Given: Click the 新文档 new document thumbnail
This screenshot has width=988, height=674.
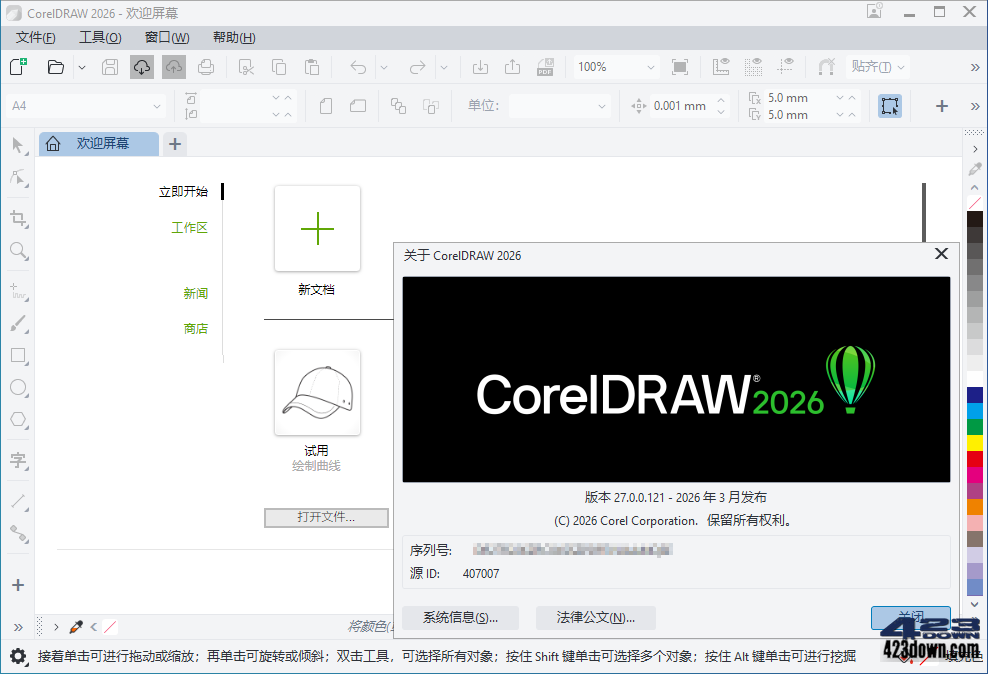Looking at the screenshot, I should [317, 228].
